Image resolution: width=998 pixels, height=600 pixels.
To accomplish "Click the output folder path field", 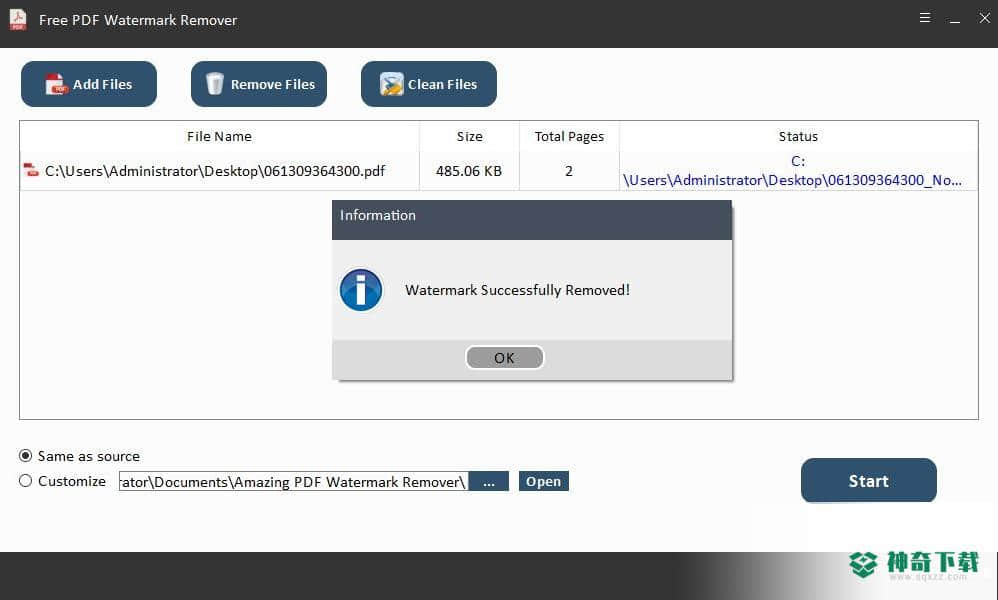I will [x=293, y=482].
